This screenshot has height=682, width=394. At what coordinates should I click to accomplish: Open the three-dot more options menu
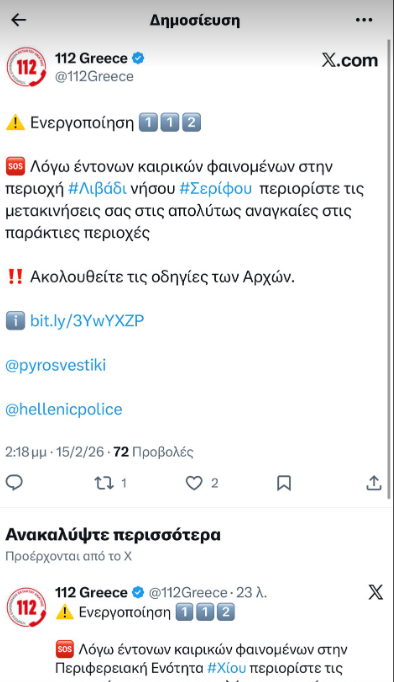[364, 20]
